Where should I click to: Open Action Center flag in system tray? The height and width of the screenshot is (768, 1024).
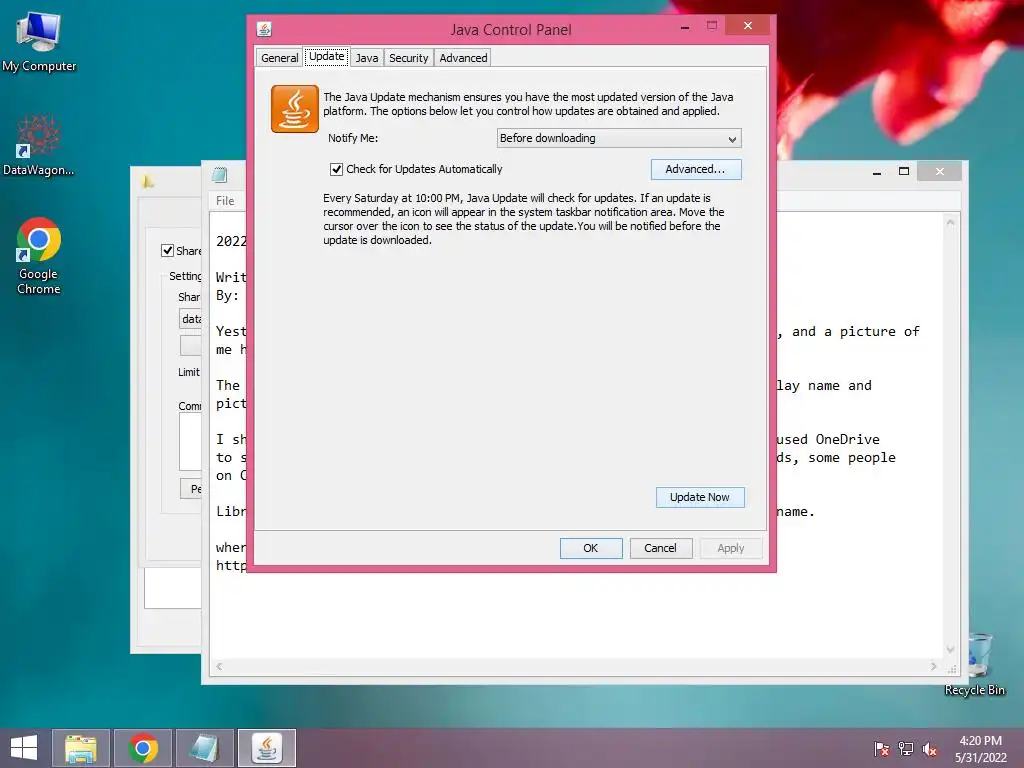(x=881, y=748)
